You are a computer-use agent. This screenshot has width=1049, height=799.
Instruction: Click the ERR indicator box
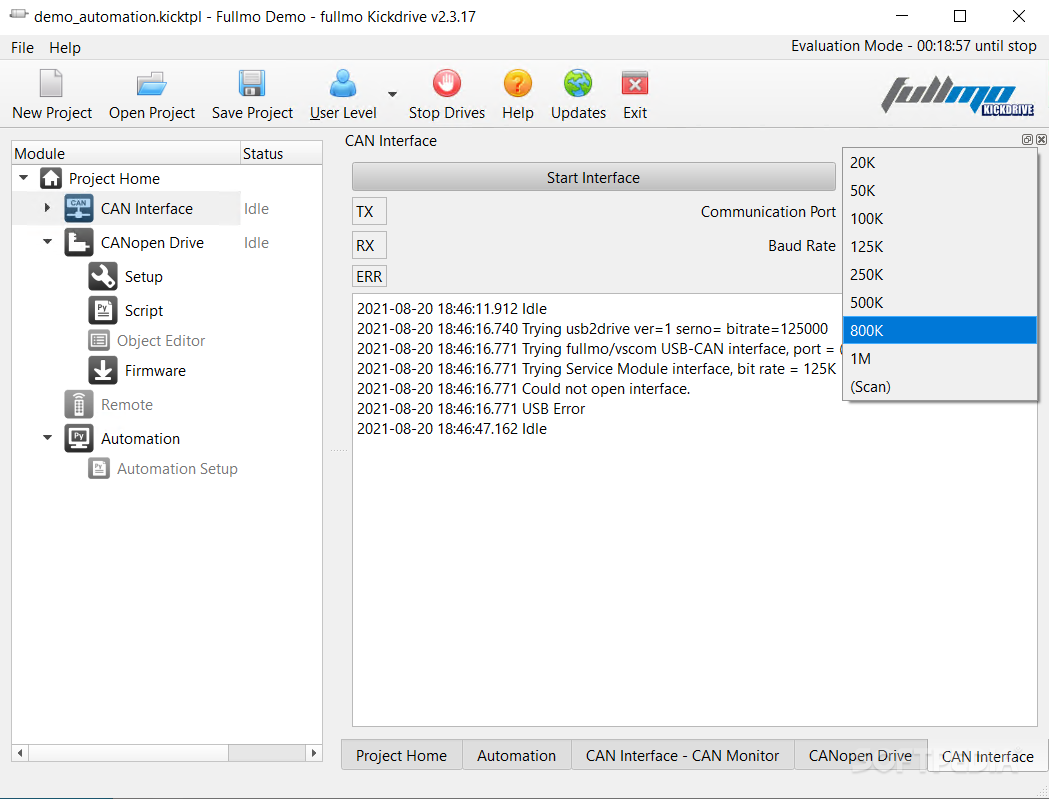point(369,276)
